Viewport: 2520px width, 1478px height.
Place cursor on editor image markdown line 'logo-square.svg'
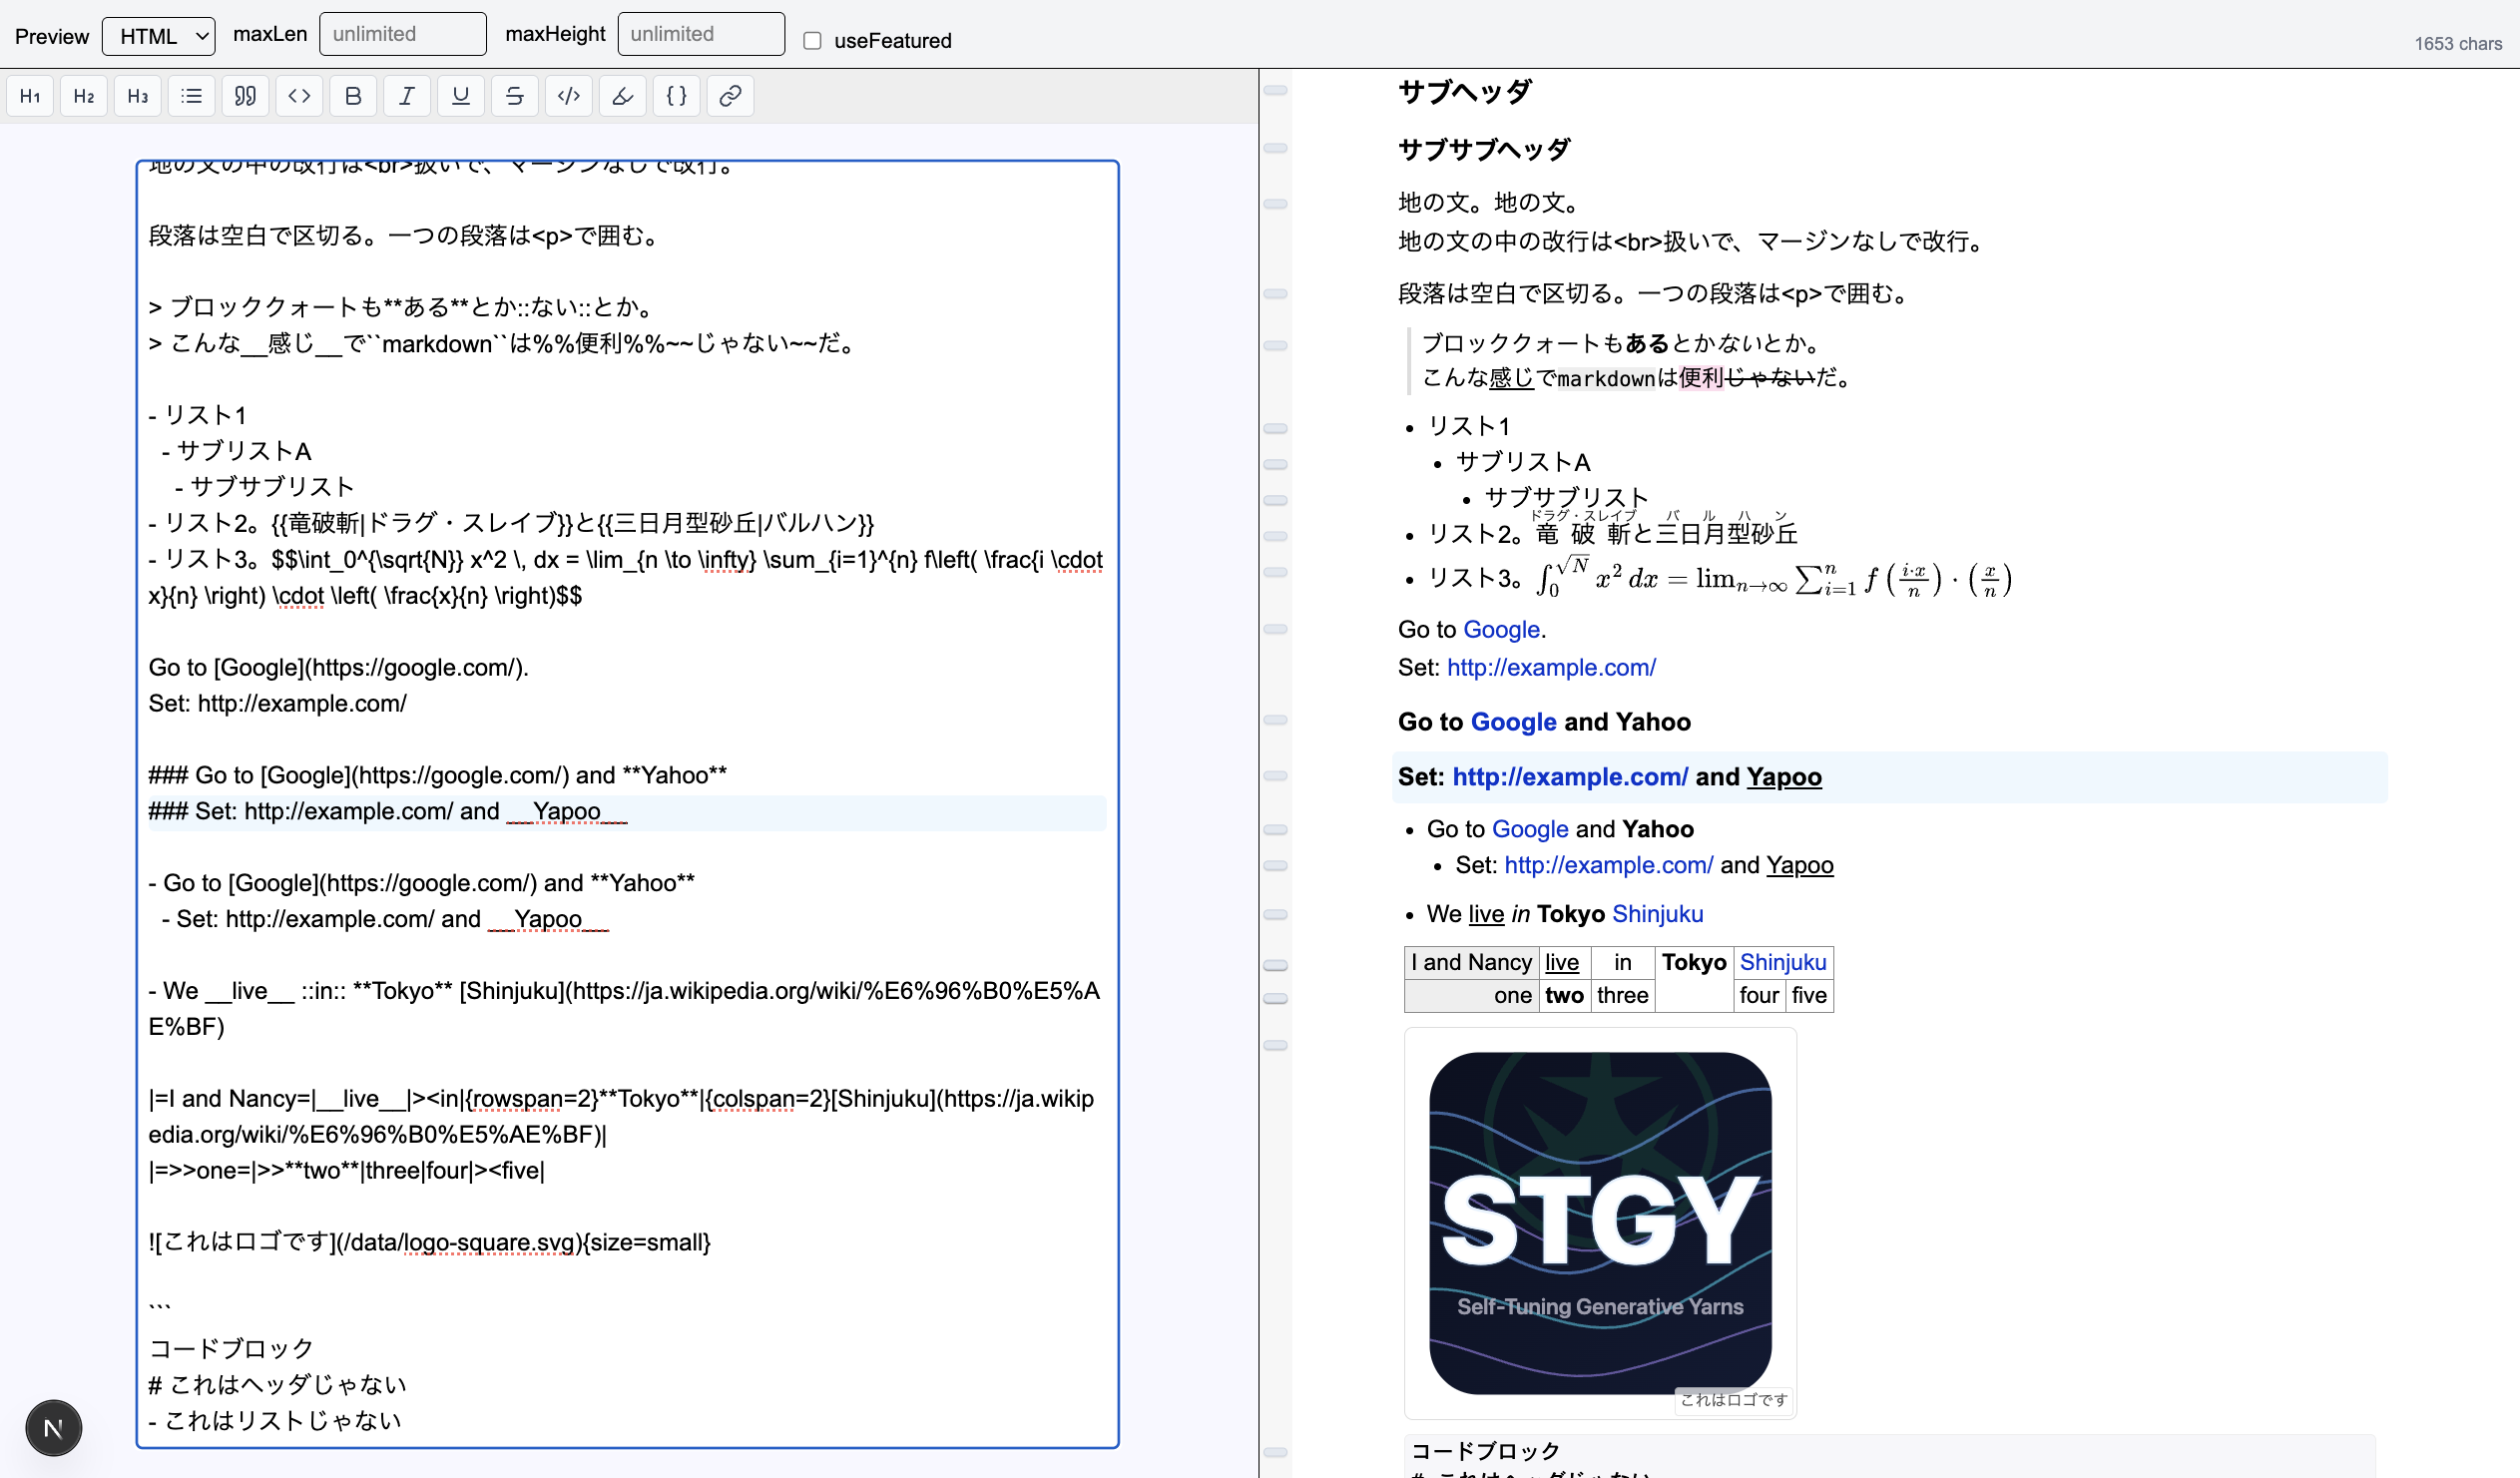tap(430, 1242)
